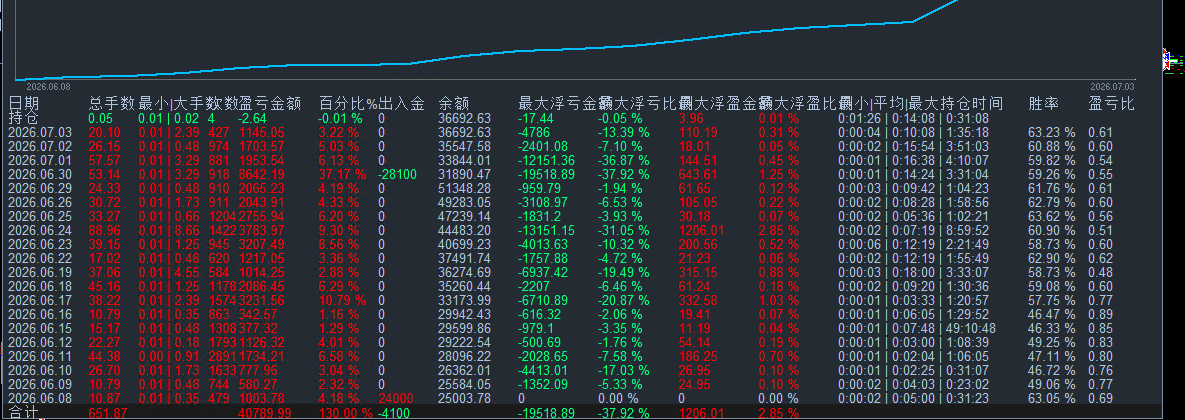Click trade count 1793

point(222,343)
